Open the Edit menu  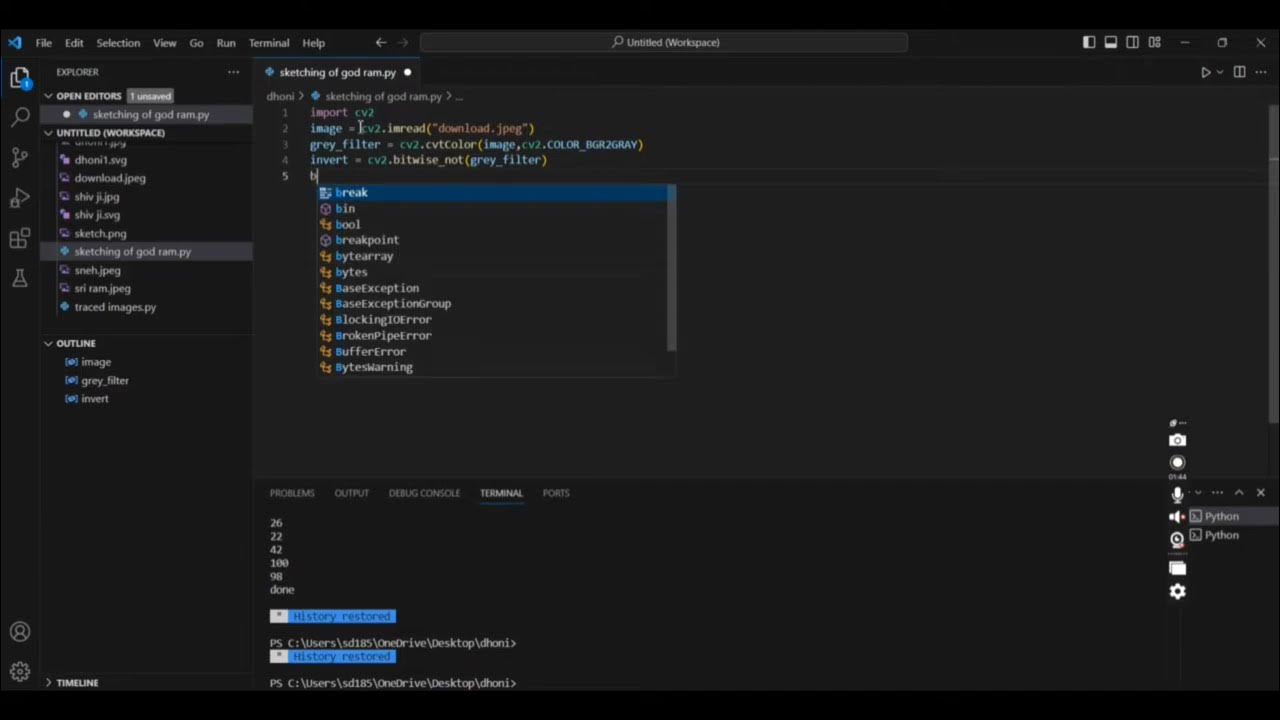point(74,43)
